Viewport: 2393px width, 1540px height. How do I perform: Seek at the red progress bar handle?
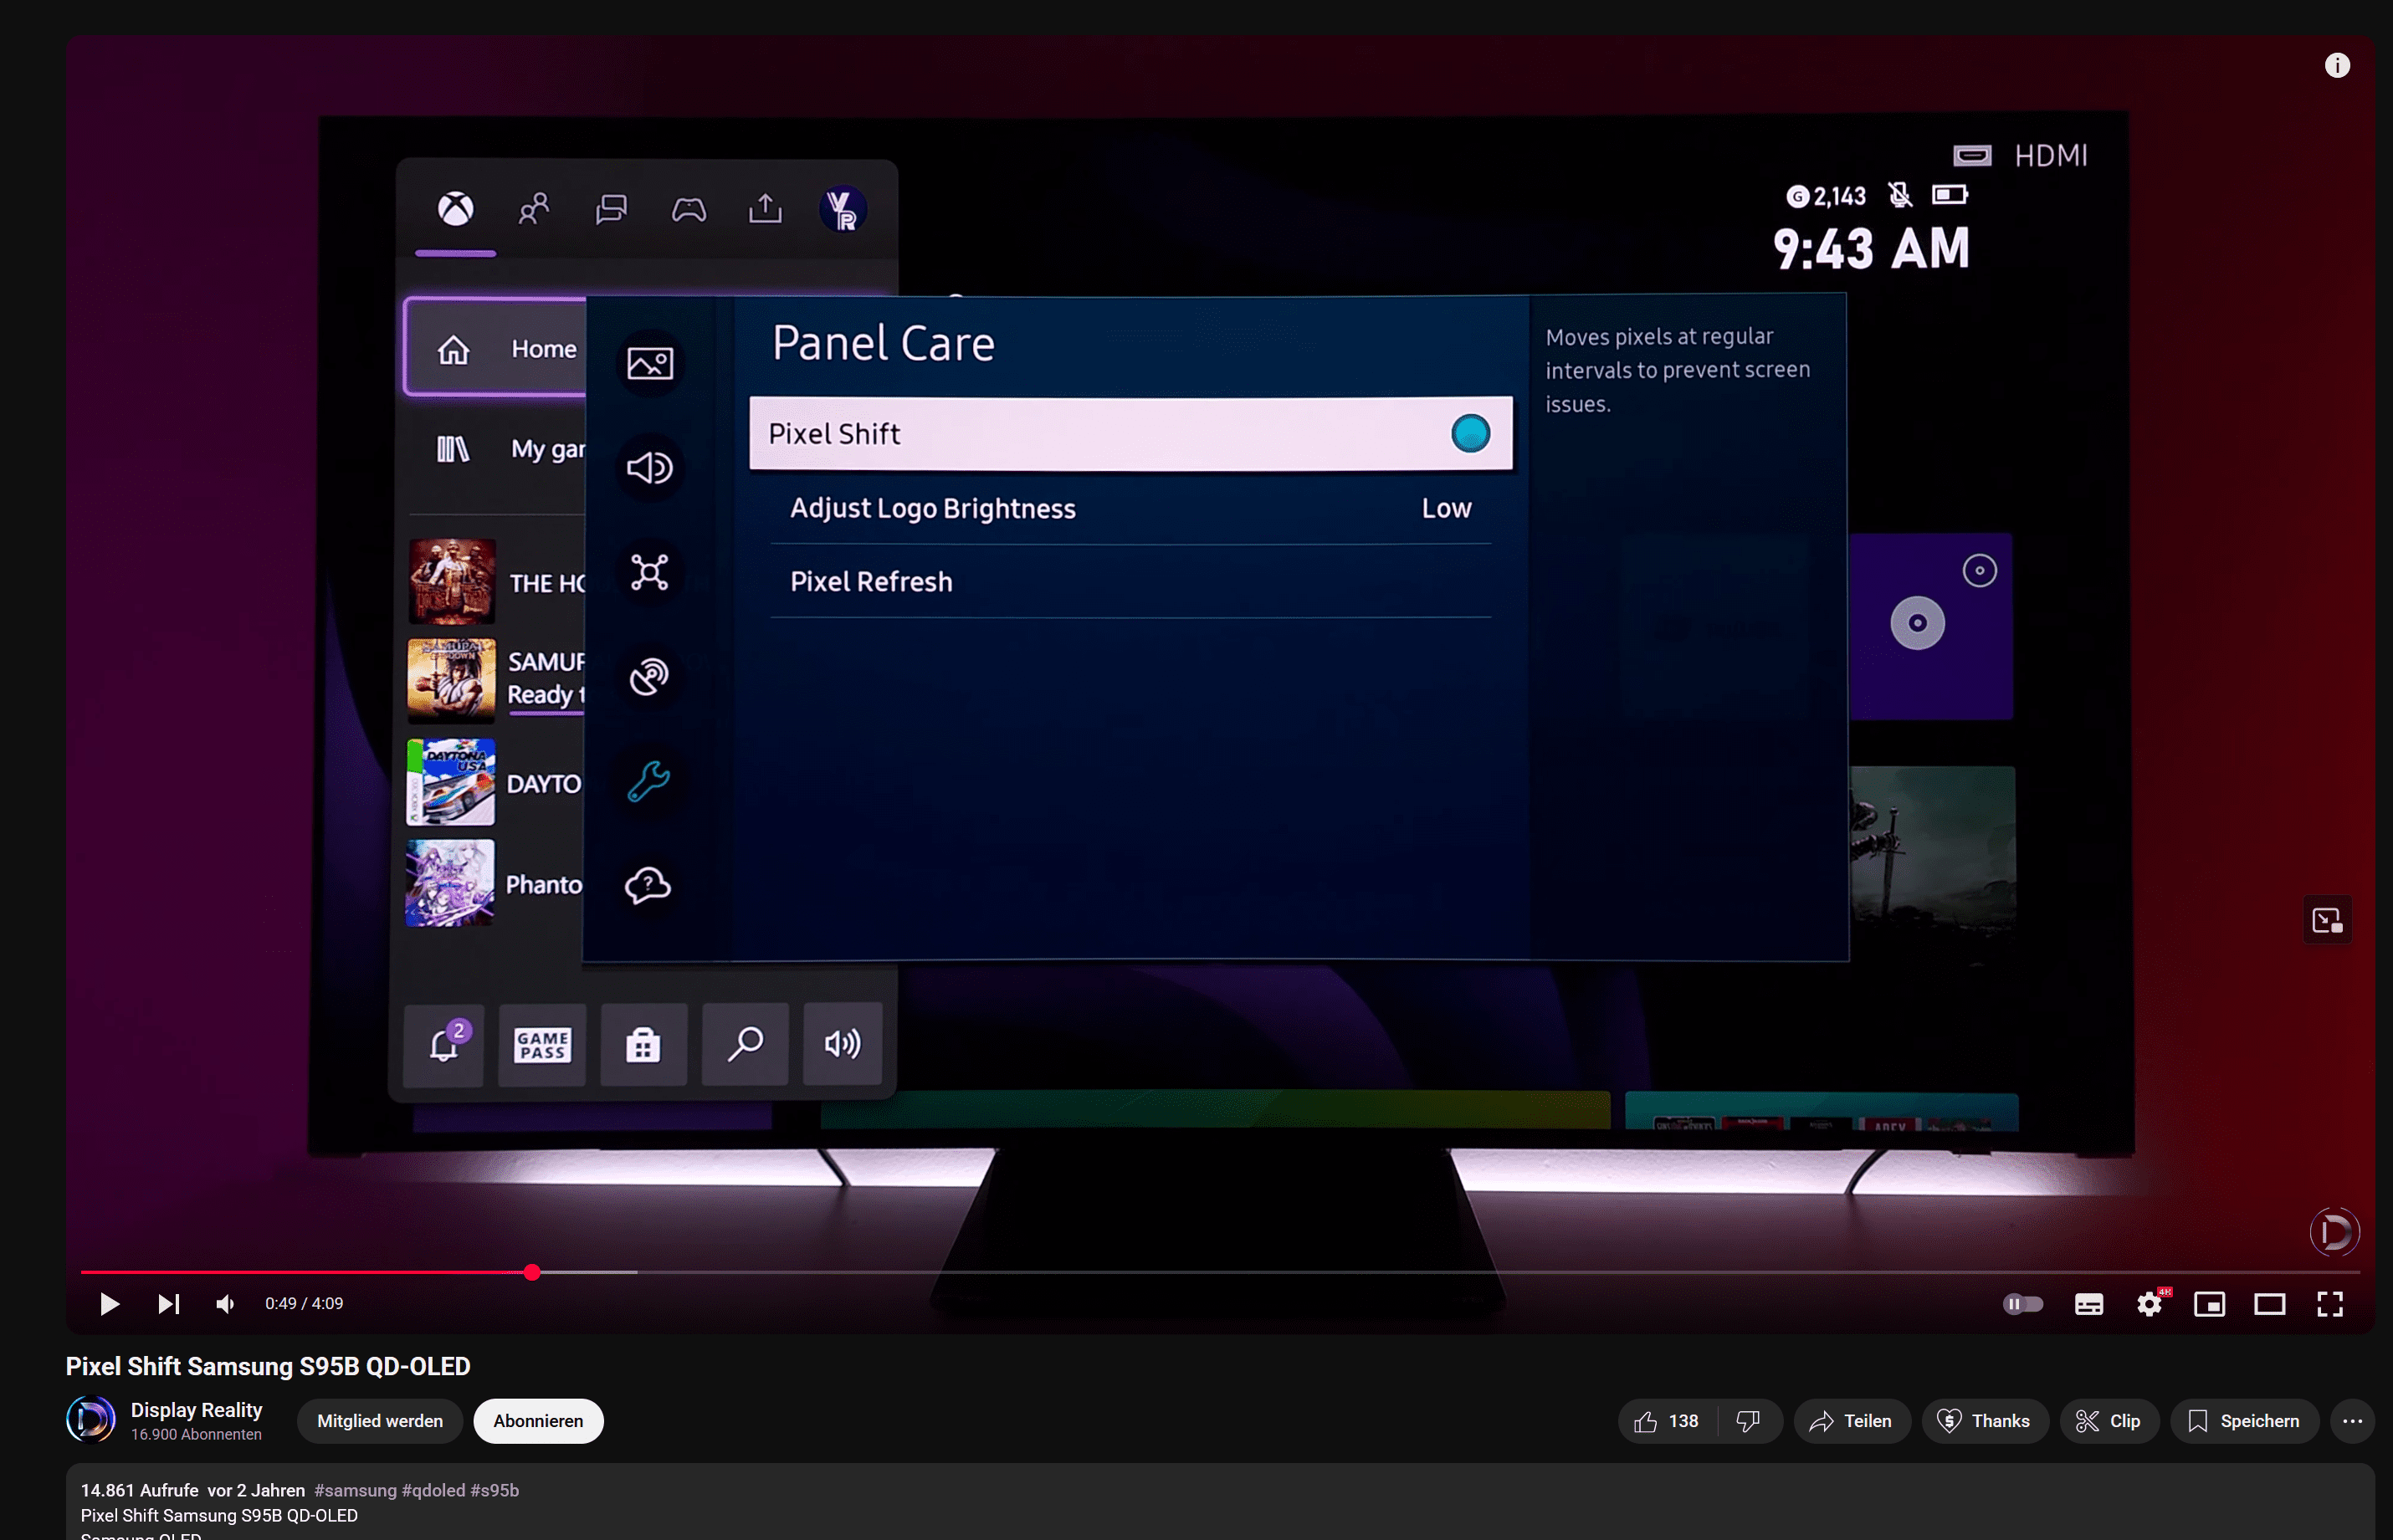tap(532, 1271)
